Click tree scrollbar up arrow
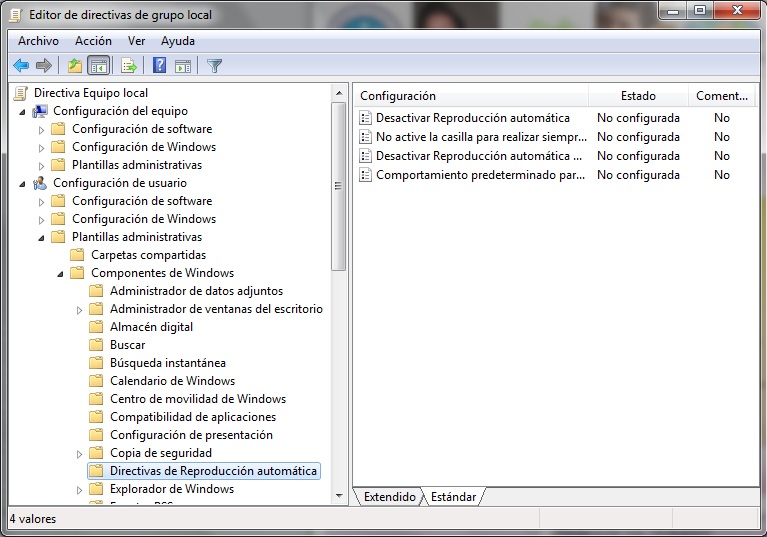Viewport: 767px width, 537px height. coord(339,93)
